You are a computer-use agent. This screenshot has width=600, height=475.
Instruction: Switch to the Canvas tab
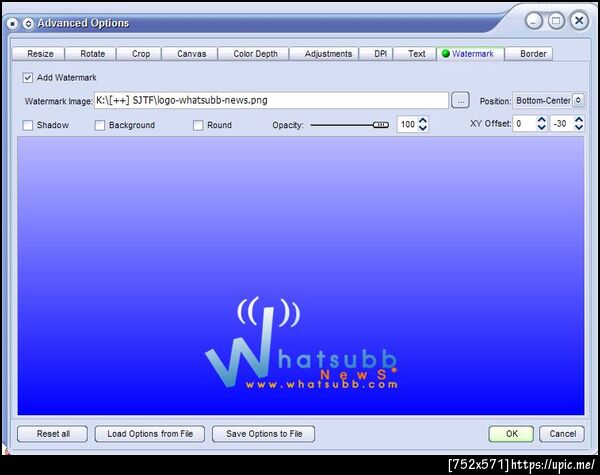click(x=191, y=54)
